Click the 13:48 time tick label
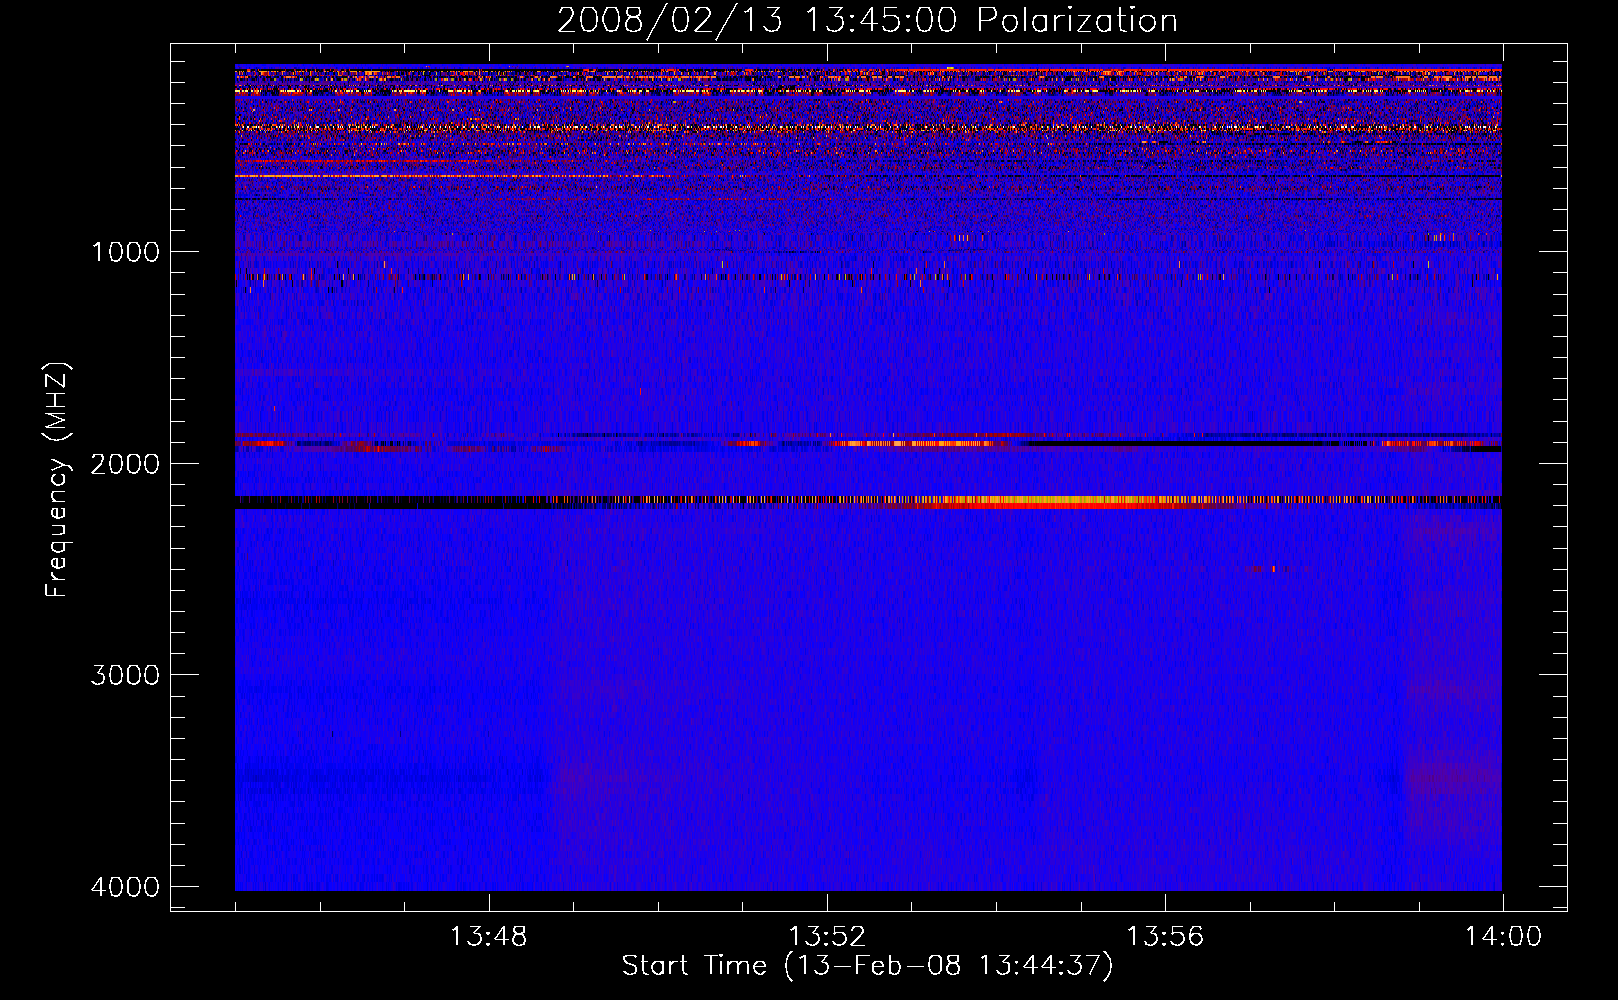The height and width of the screenshot is (1000, 1618). tap(488, 937)
